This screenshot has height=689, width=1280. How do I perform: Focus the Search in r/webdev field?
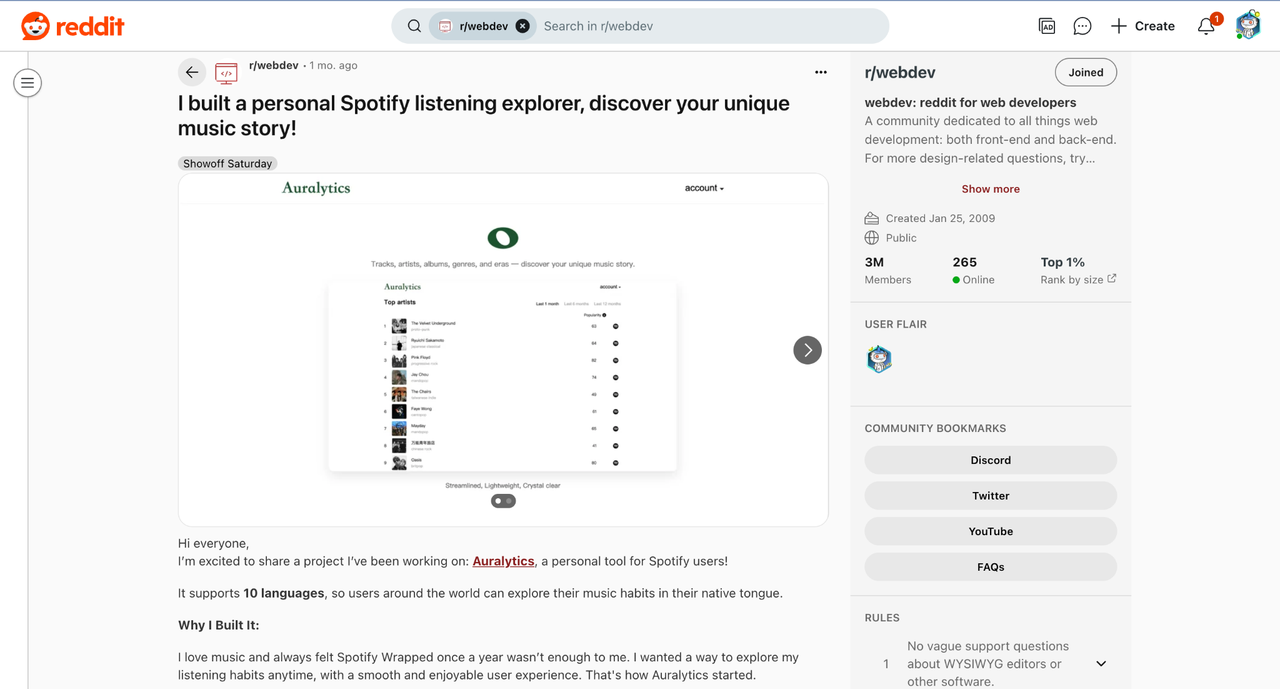tap(710, 26)
